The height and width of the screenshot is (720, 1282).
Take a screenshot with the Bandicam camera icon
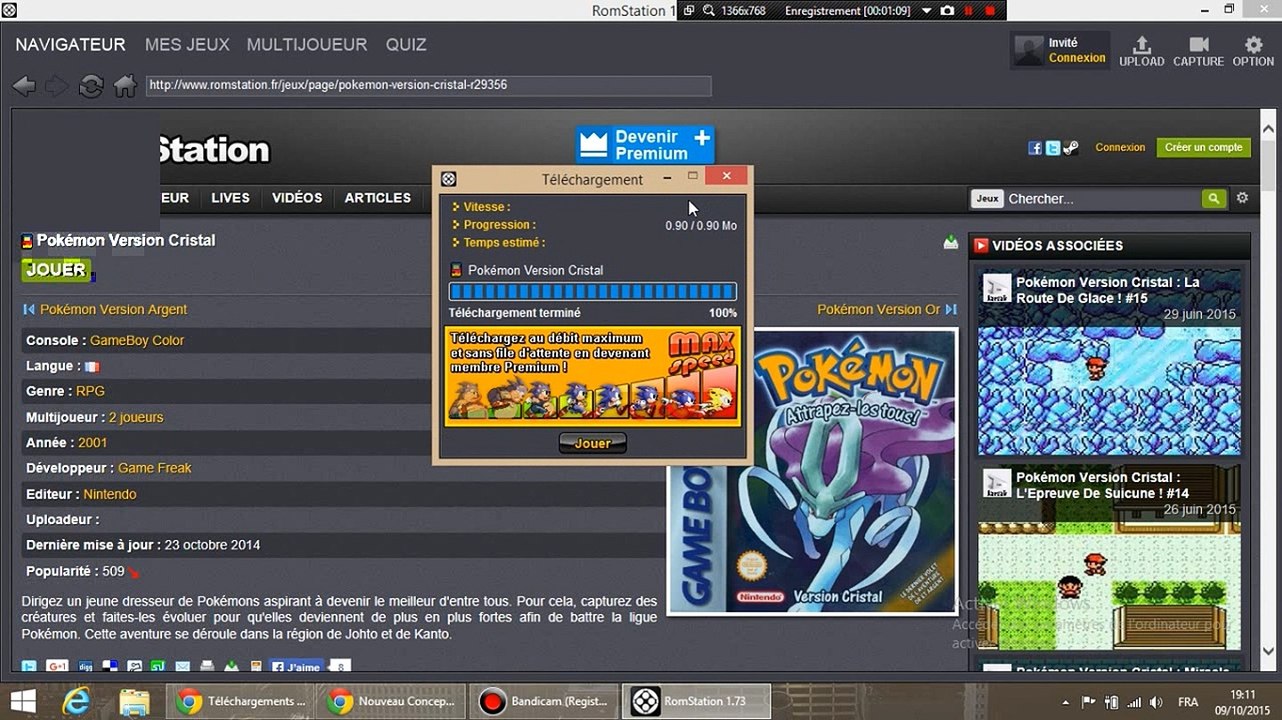tap(947, 10)
